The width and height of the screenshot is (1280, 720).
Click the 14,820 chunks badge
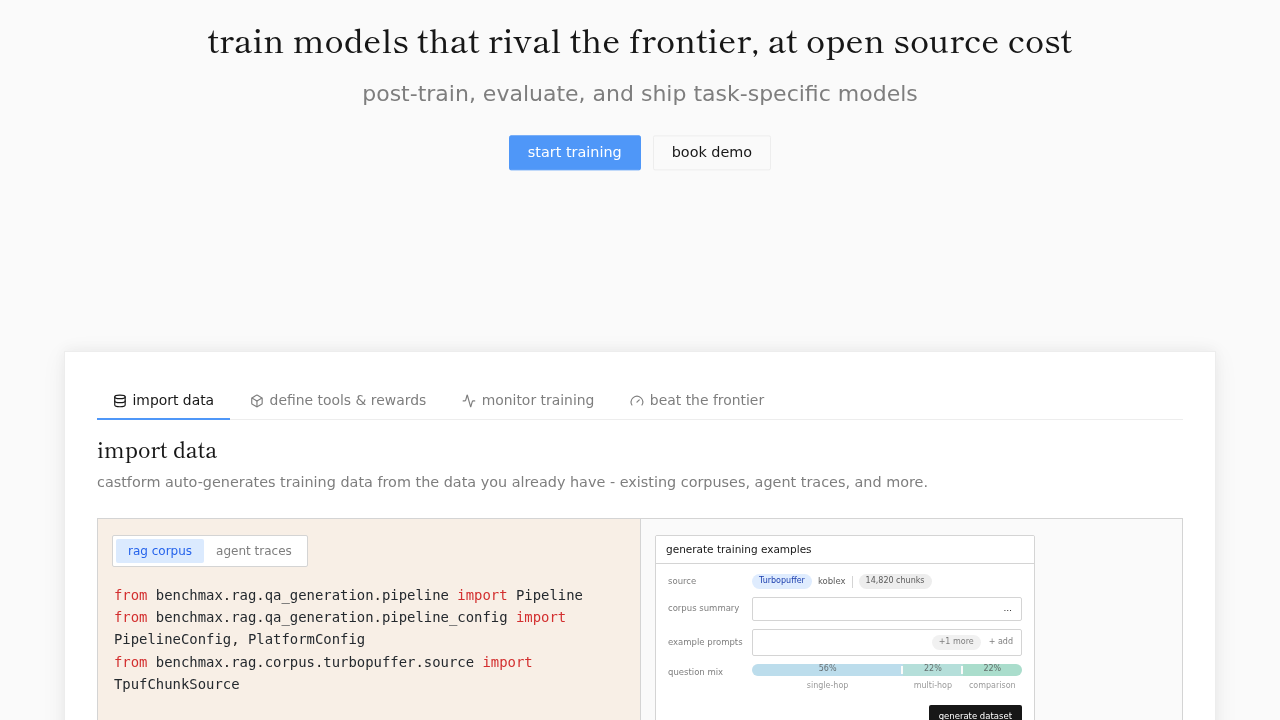[895, 581]
